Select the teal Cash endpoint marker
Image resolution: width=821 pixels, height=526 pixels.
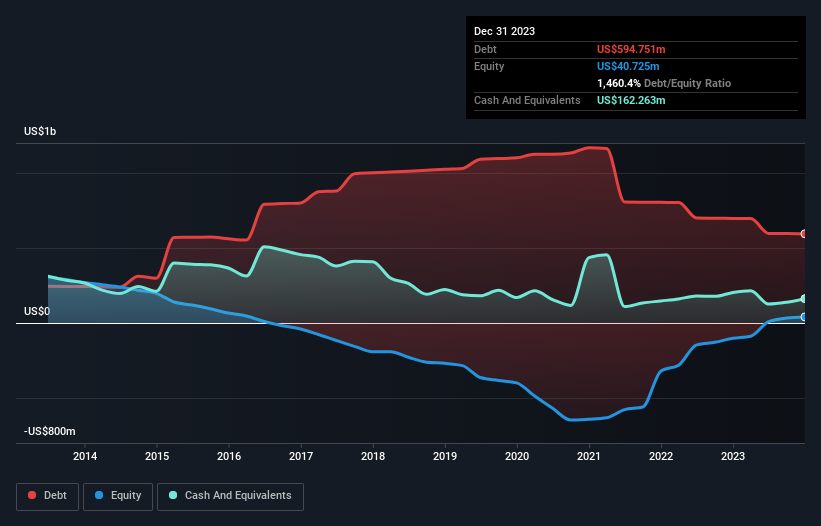(x=804, y=299)
